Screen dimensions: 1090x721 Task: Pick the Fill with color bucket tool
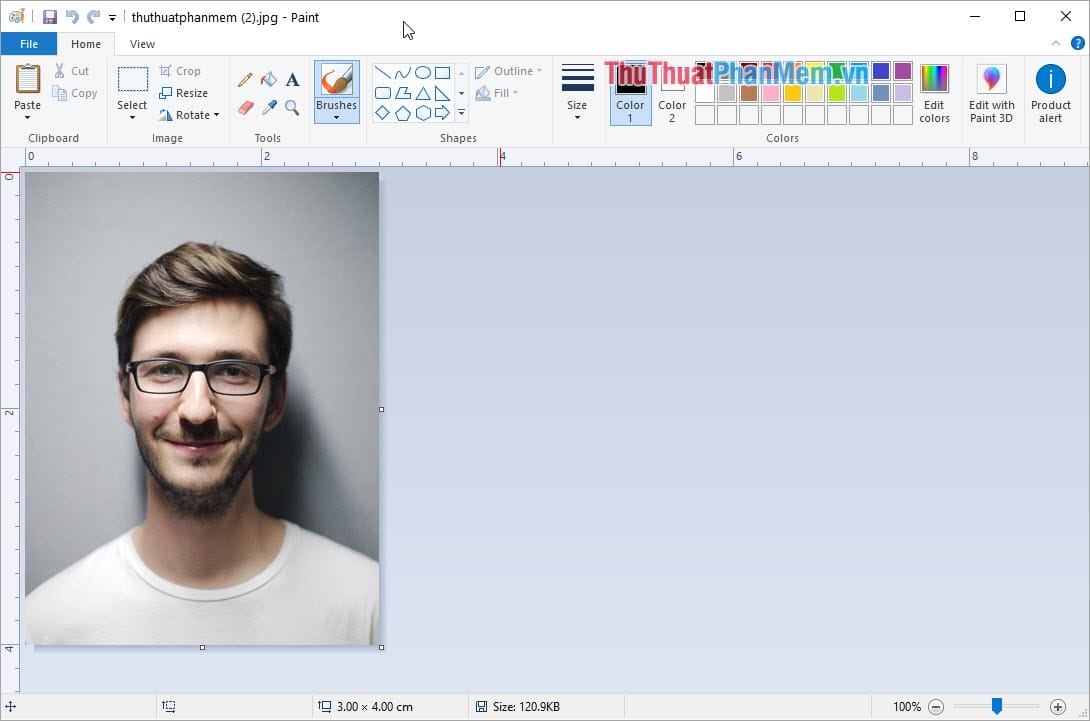pyautogui.click(x=269, y=80)
